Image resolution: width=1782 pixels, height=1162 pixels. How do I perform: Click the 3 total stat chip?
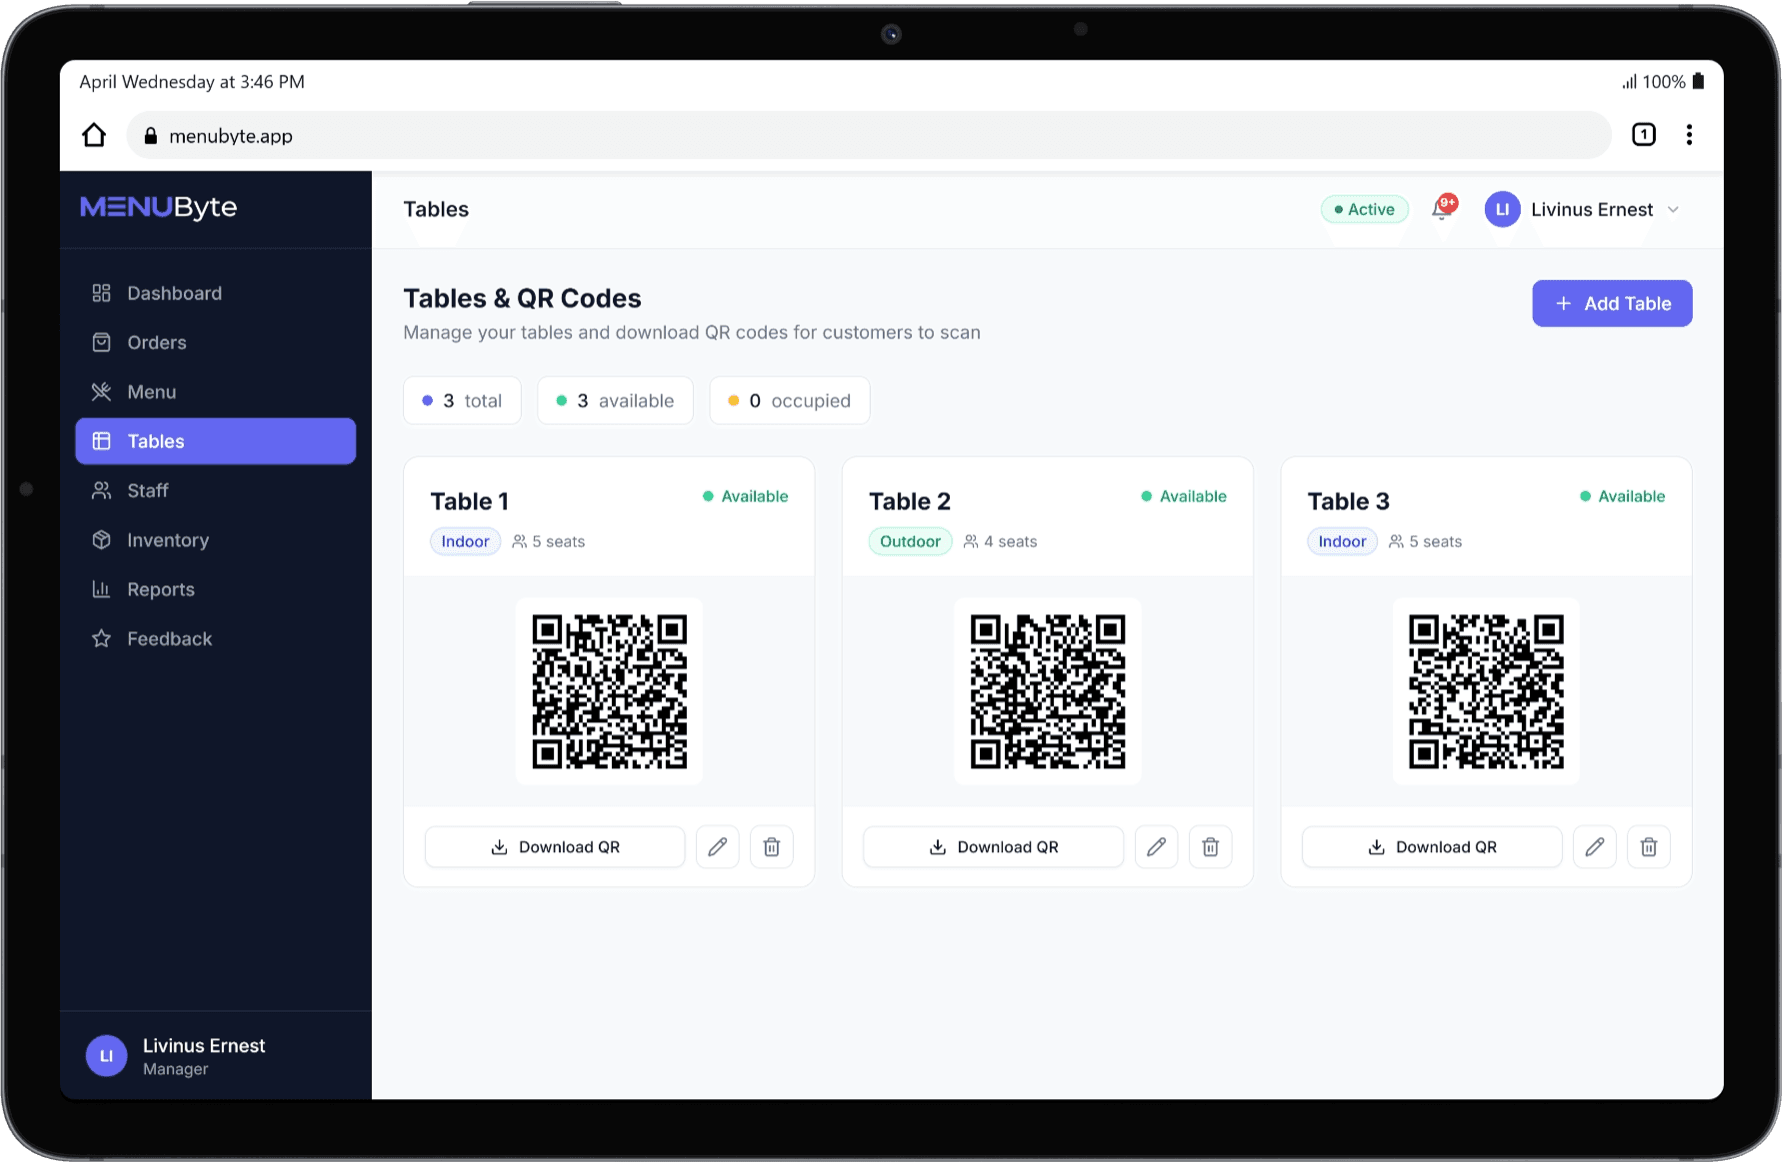point(462,400)
